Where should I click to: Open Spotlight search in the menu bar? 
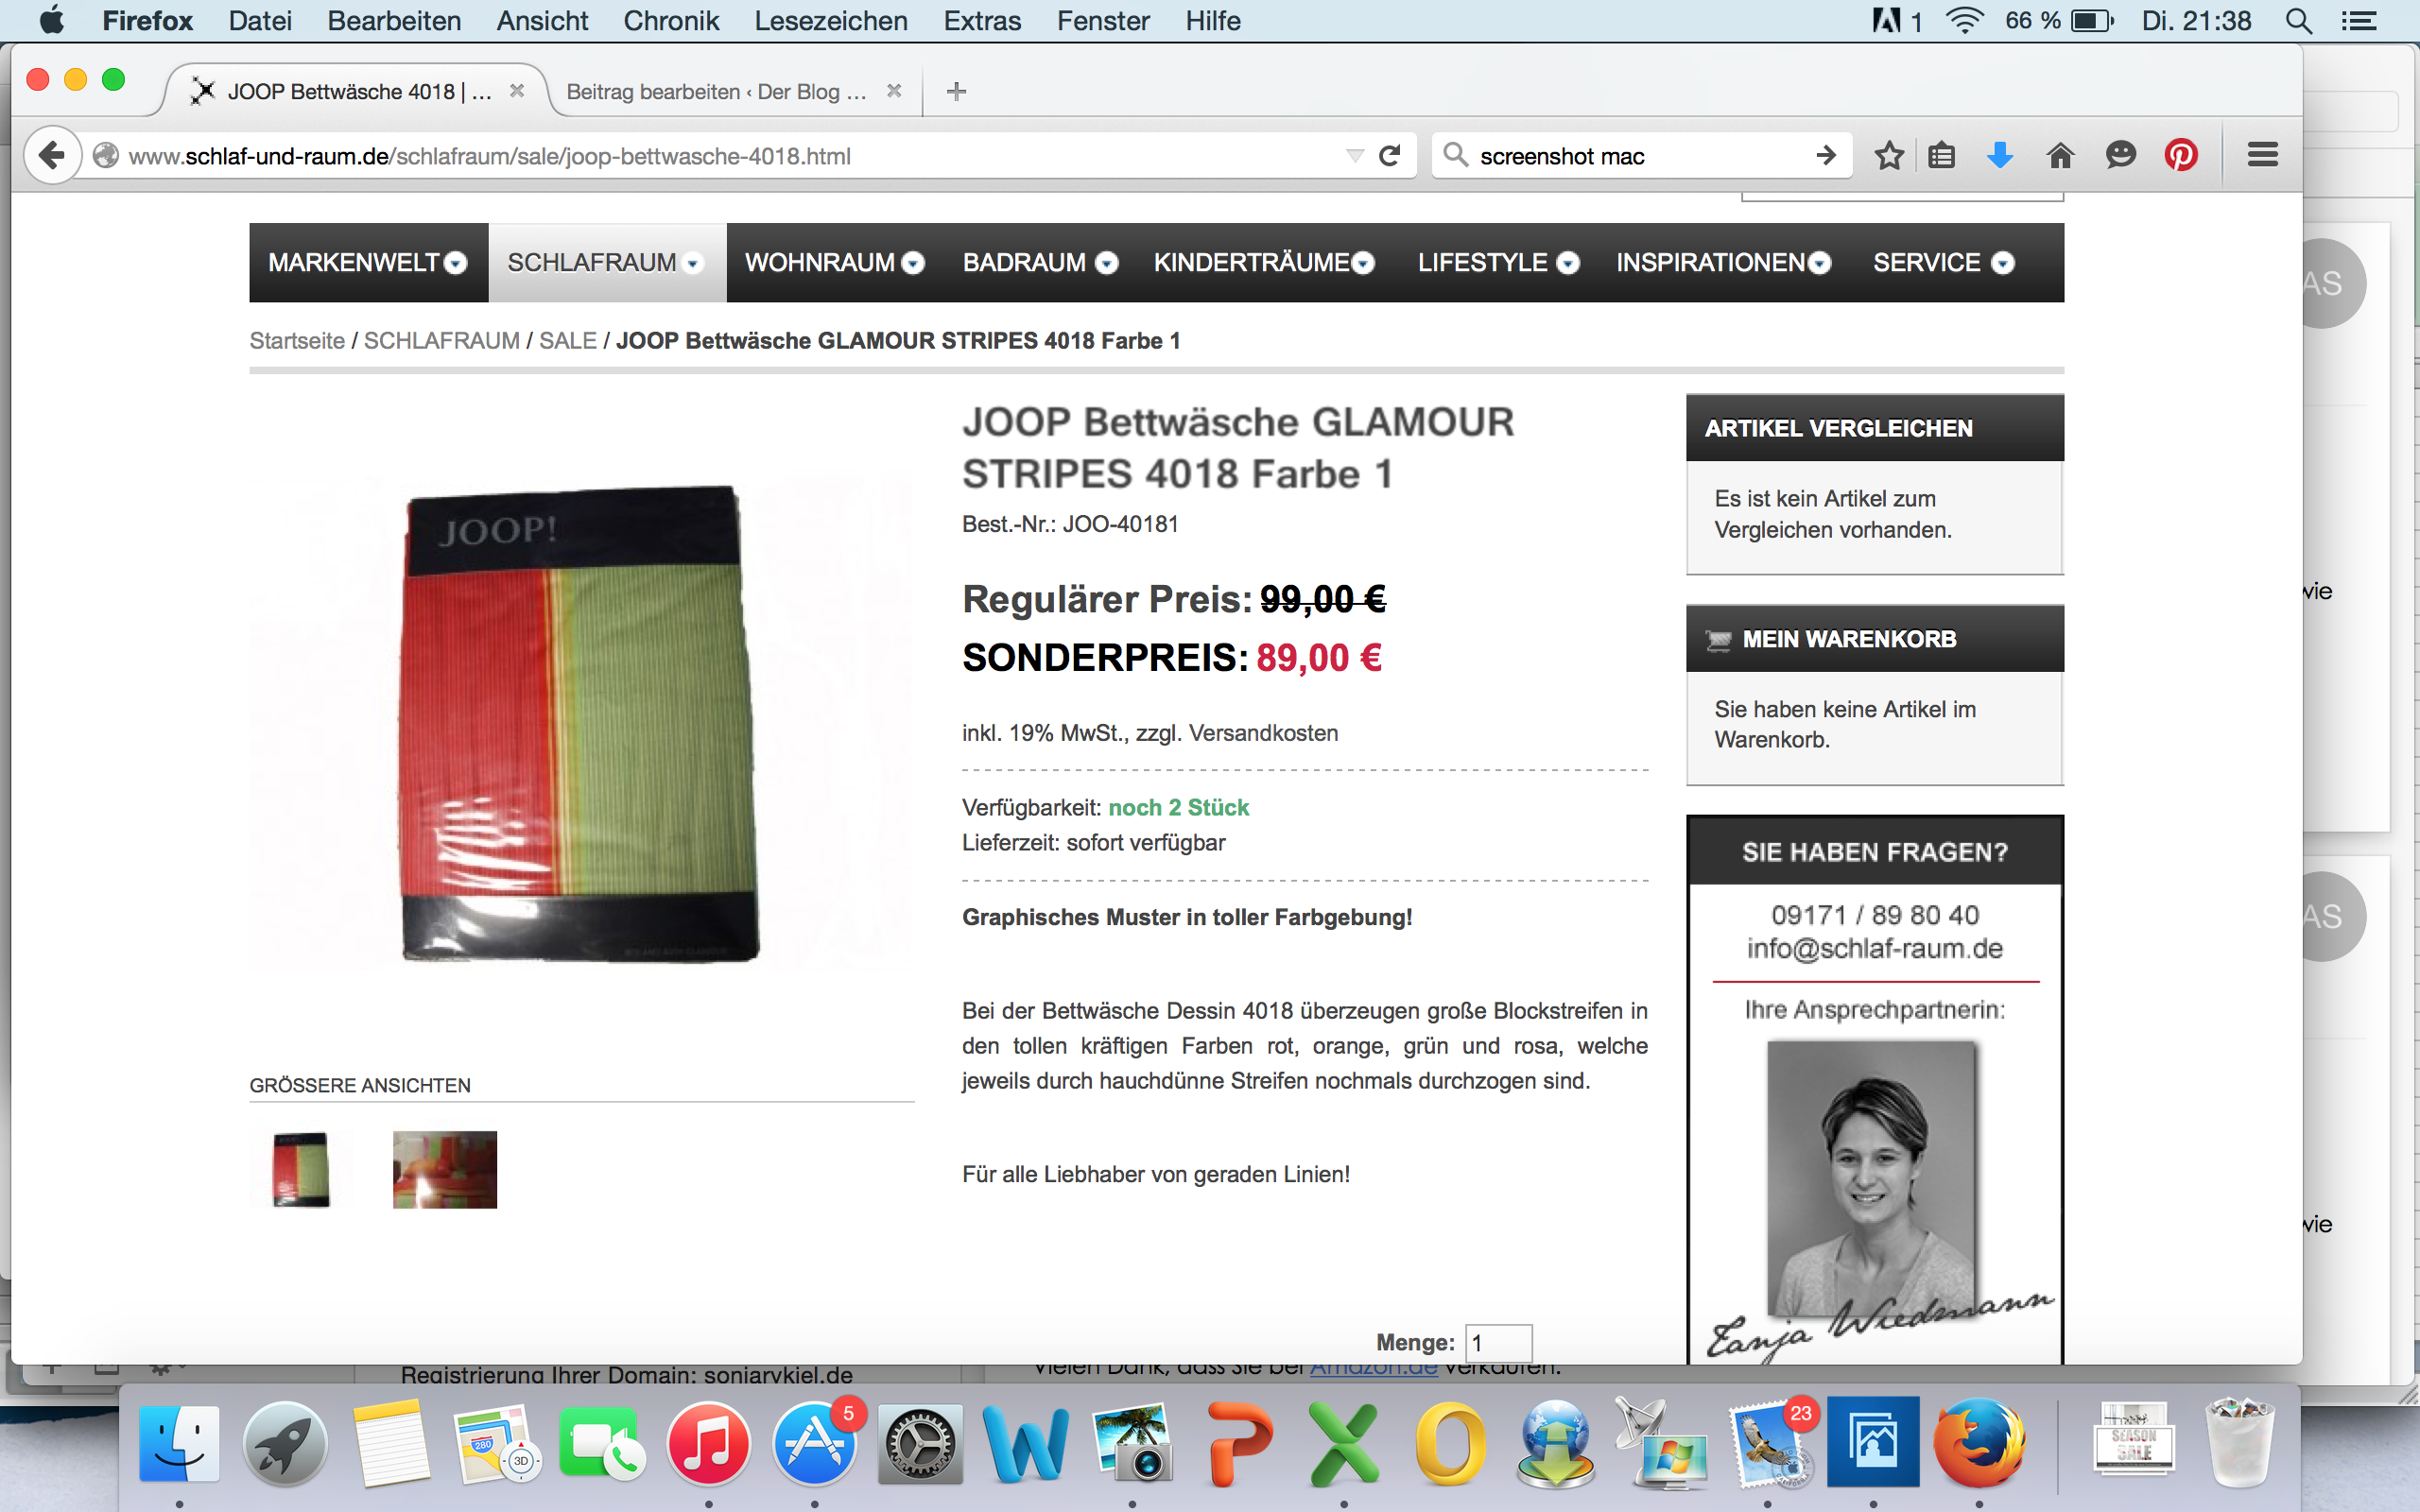point(2298,21)
